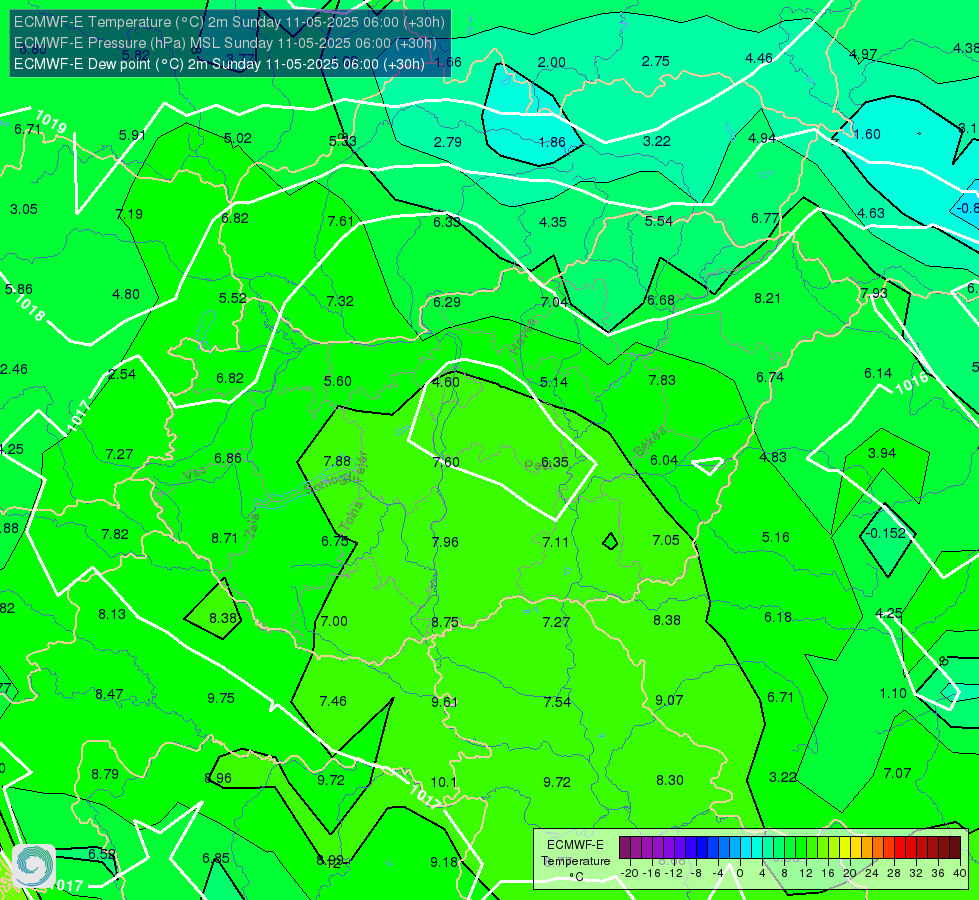Click the dew point value 5.60

click(338, 381)
